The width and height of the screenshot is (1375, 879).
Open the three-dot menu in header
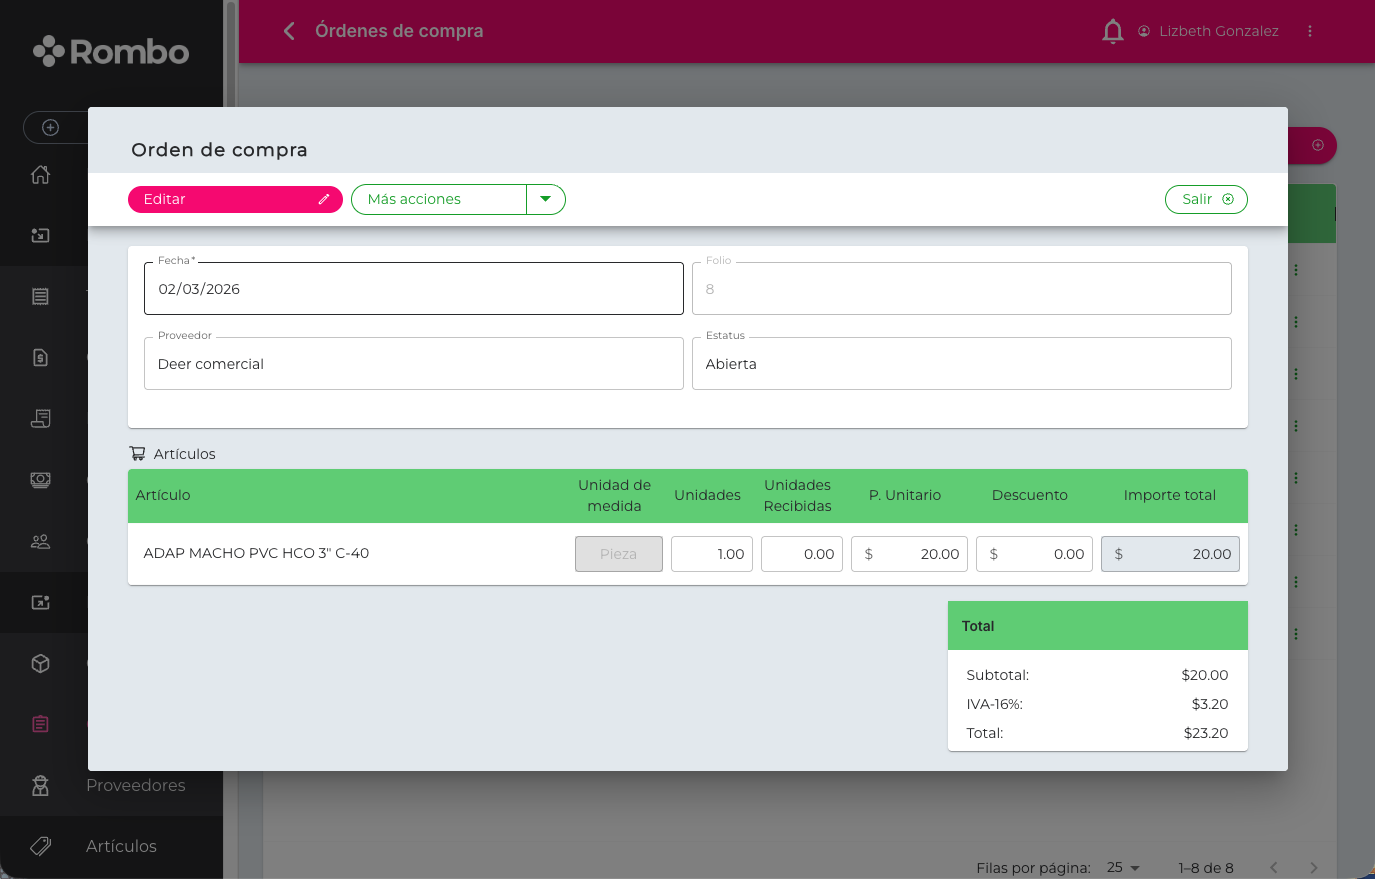click(1309, 32)
